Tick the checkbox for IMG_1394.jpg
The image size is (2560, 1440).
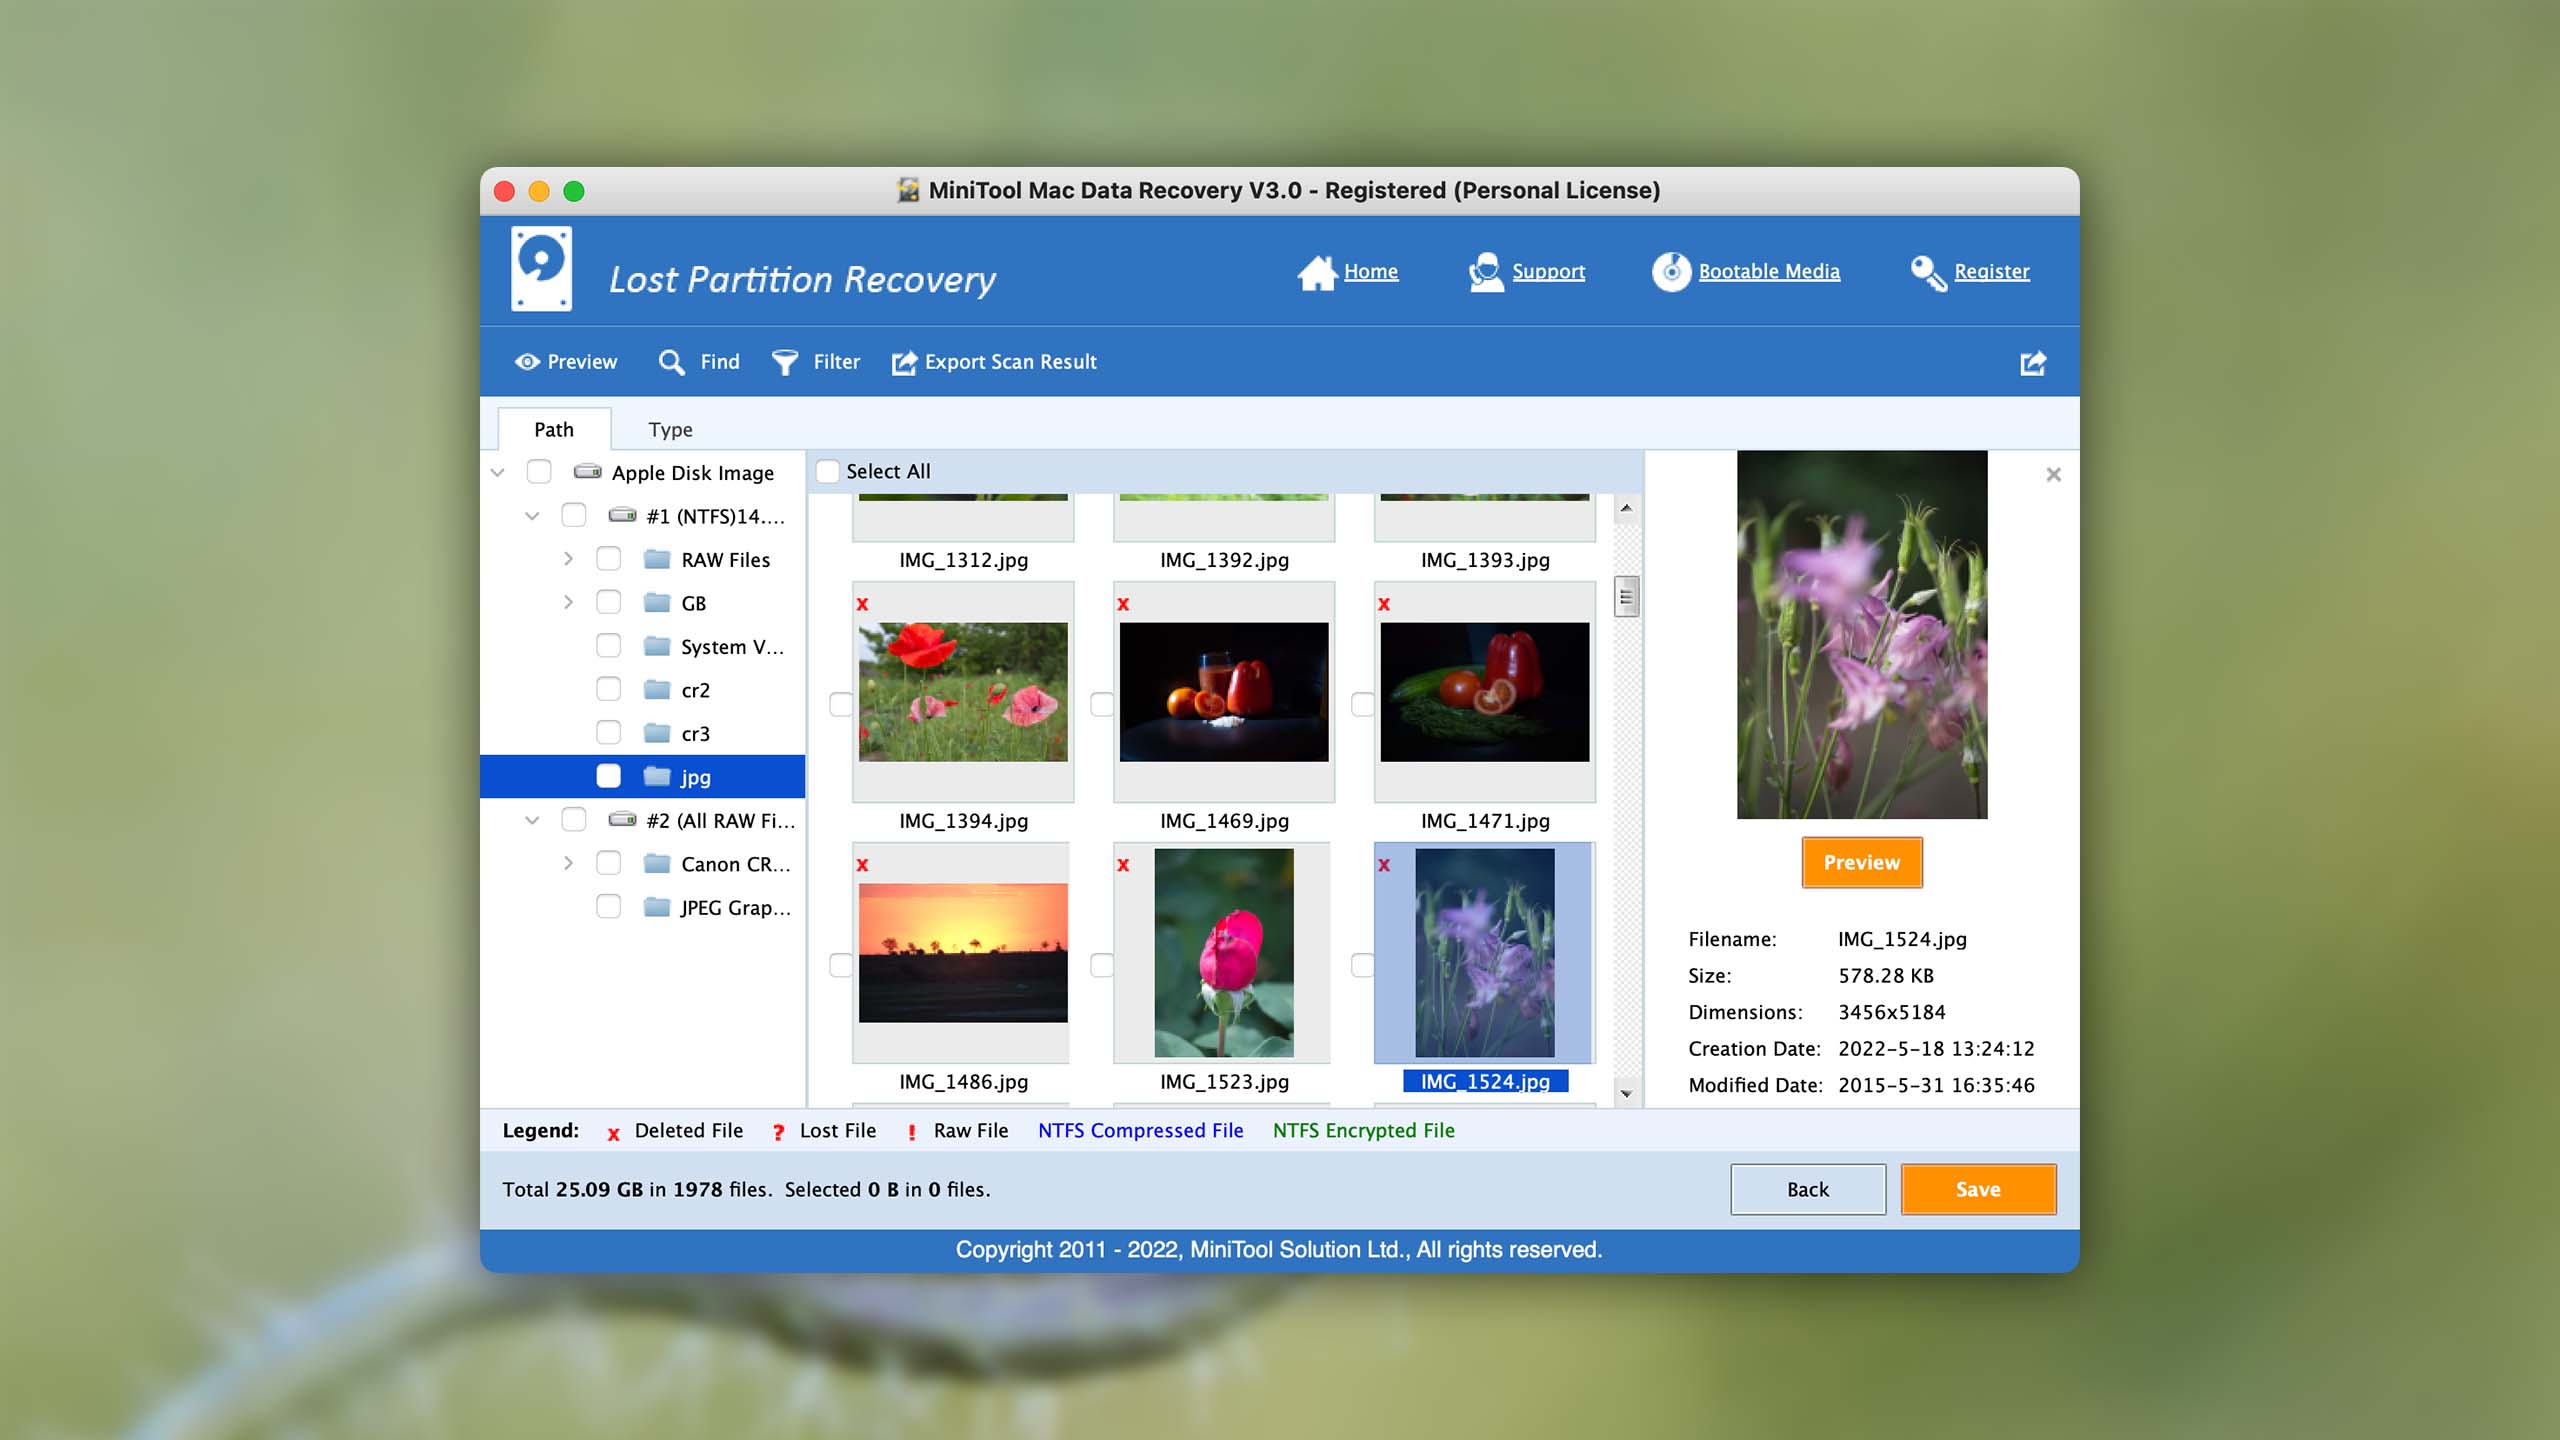coord(841,704)
